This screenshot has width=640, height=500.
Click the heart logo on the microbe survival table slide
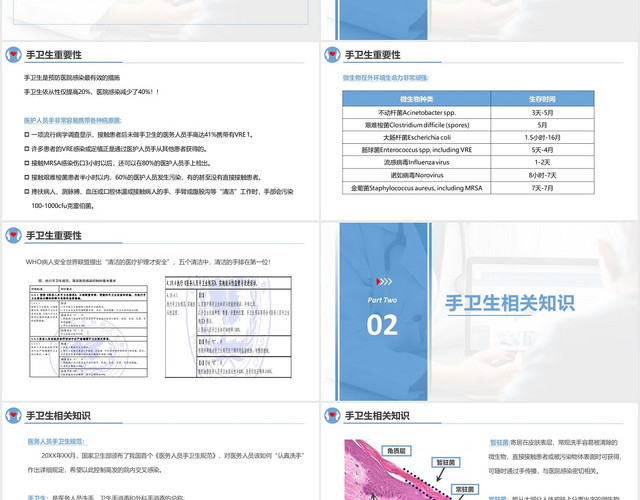(332, 54)
